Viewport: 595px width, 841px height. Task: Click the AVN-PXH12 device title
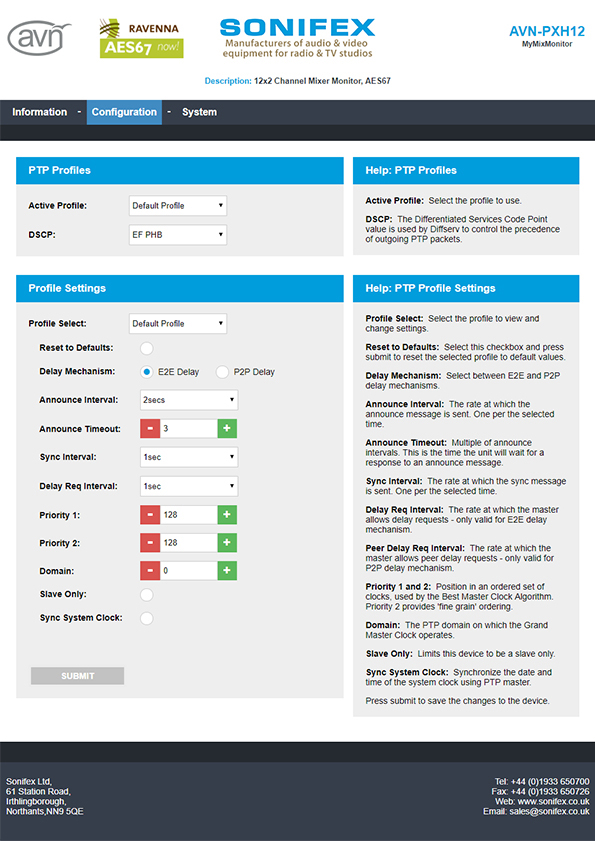(x=547, y=32)
